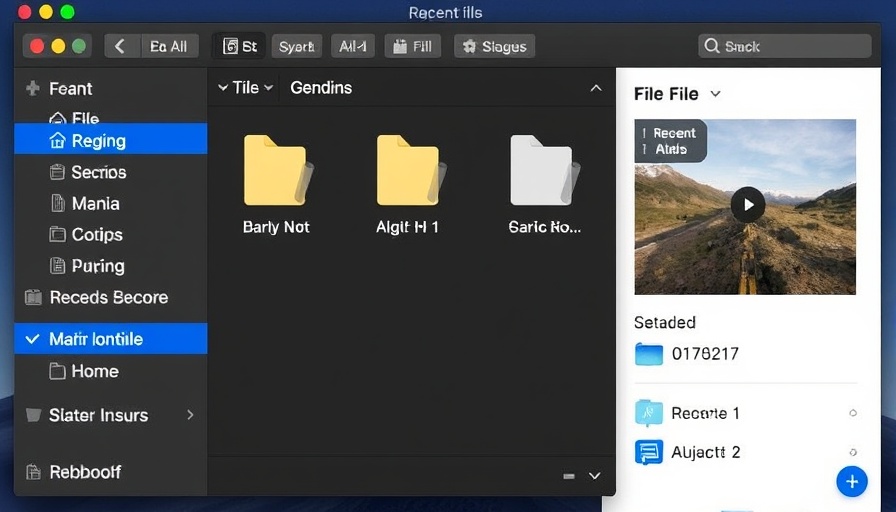Click the small bar icon in bottom bar
This screenshot has width=896, height=512.
pyautogui.click(x=569, y=476)
